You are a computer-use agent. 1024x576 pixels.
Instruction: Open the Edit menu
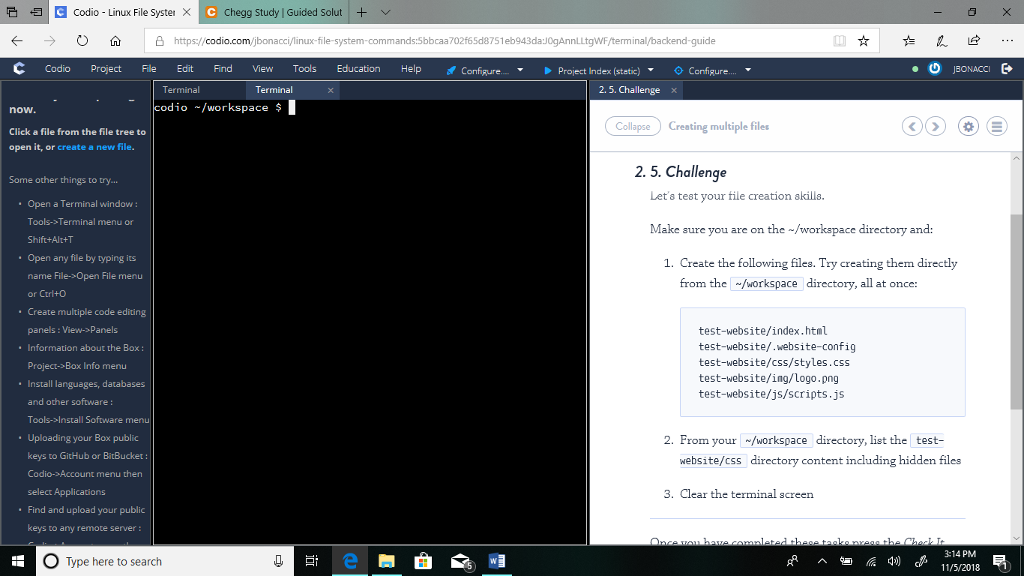tap(185, 69)
